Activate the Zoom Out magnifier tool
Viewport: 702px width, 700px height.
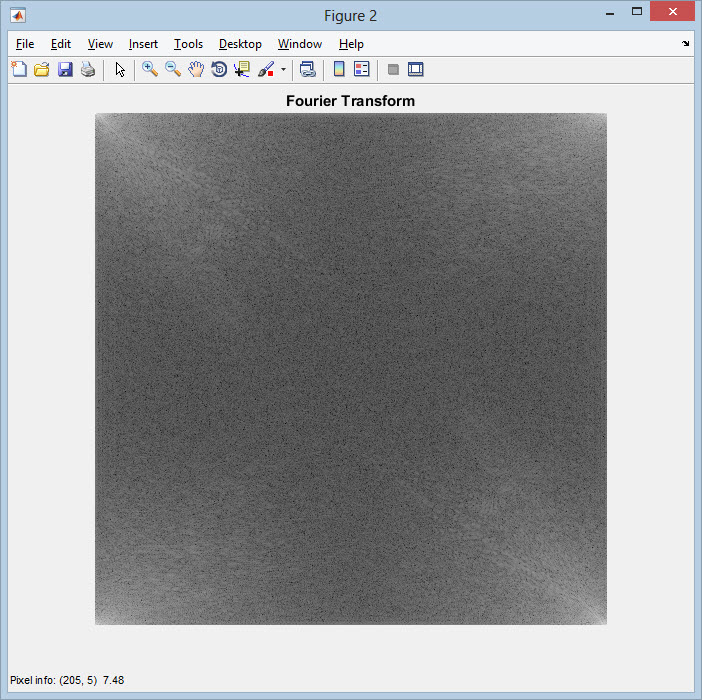tap(173, 69)
